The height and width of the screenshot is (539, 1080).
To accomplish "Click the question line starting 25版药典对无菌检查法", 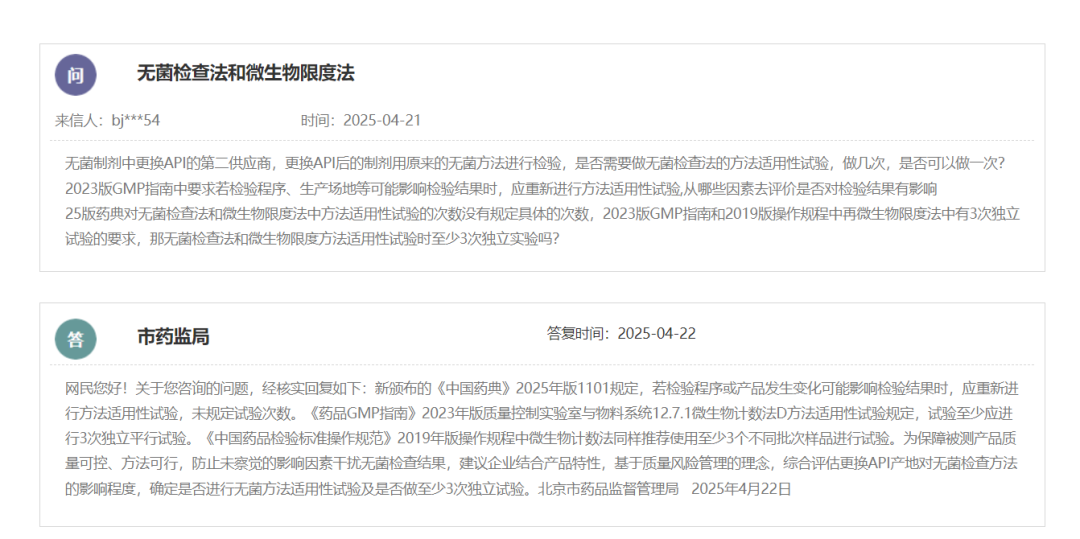I will [x=542, y=214].
